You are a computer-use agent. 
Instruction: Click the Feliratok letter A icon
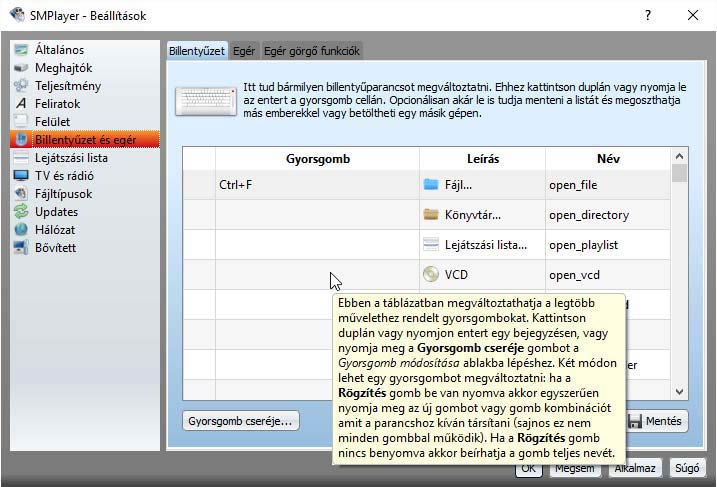click(21, 104)
